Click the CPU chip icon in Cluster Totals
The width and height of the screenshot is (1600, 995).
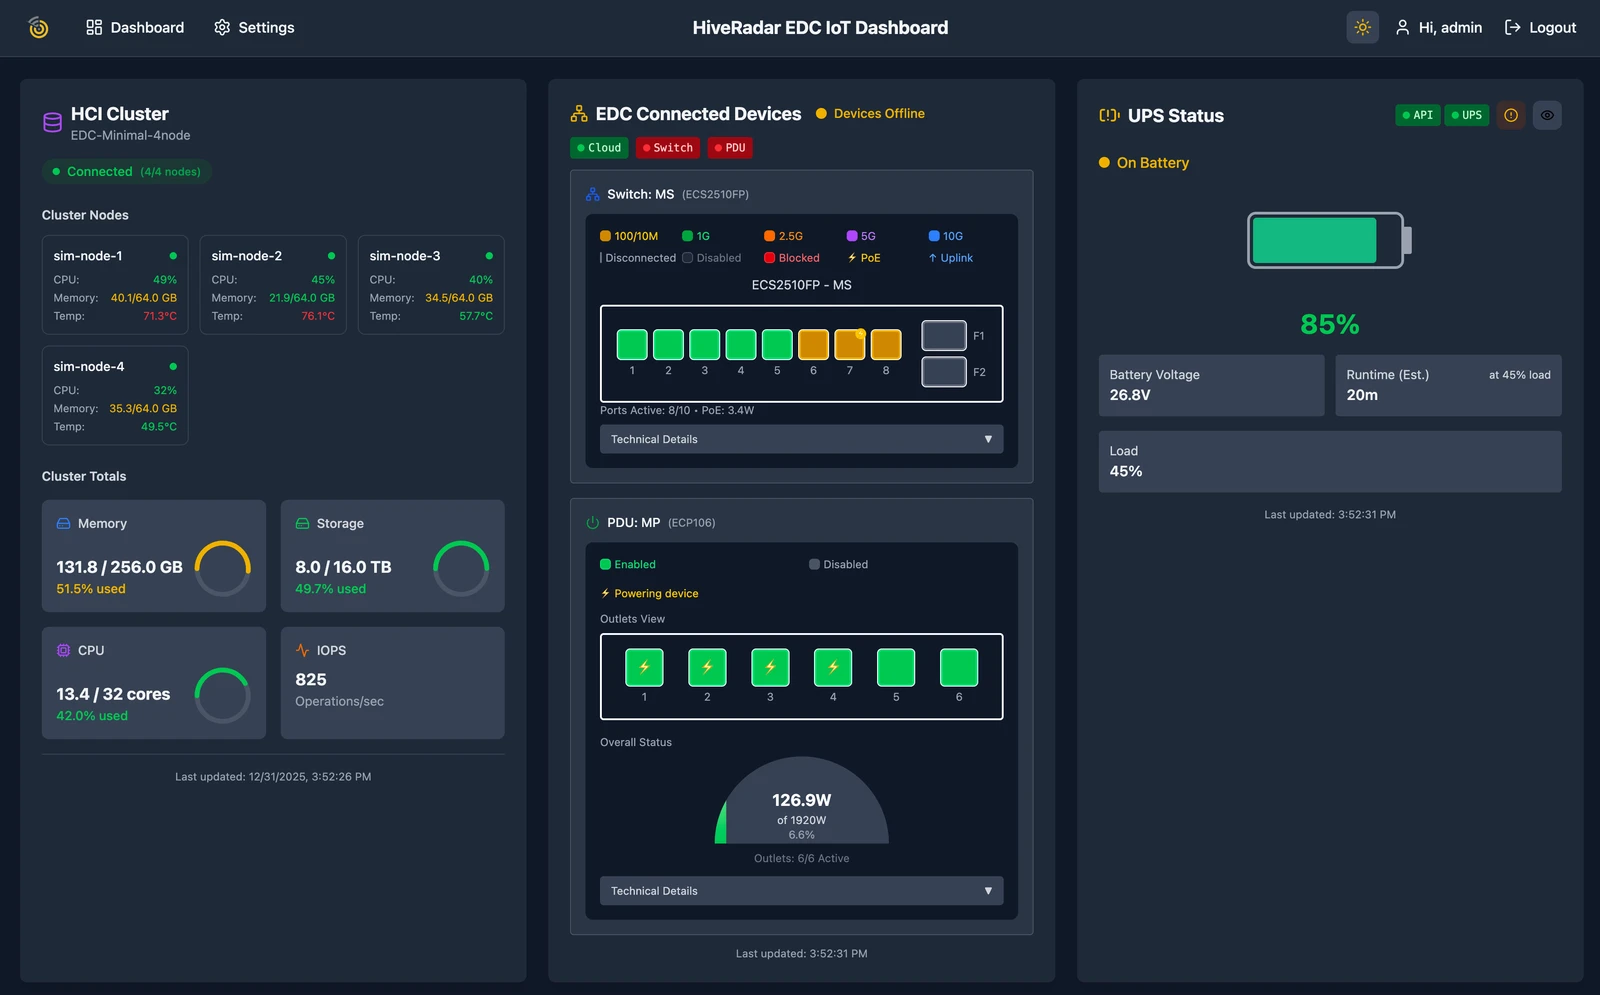[62, 650]
